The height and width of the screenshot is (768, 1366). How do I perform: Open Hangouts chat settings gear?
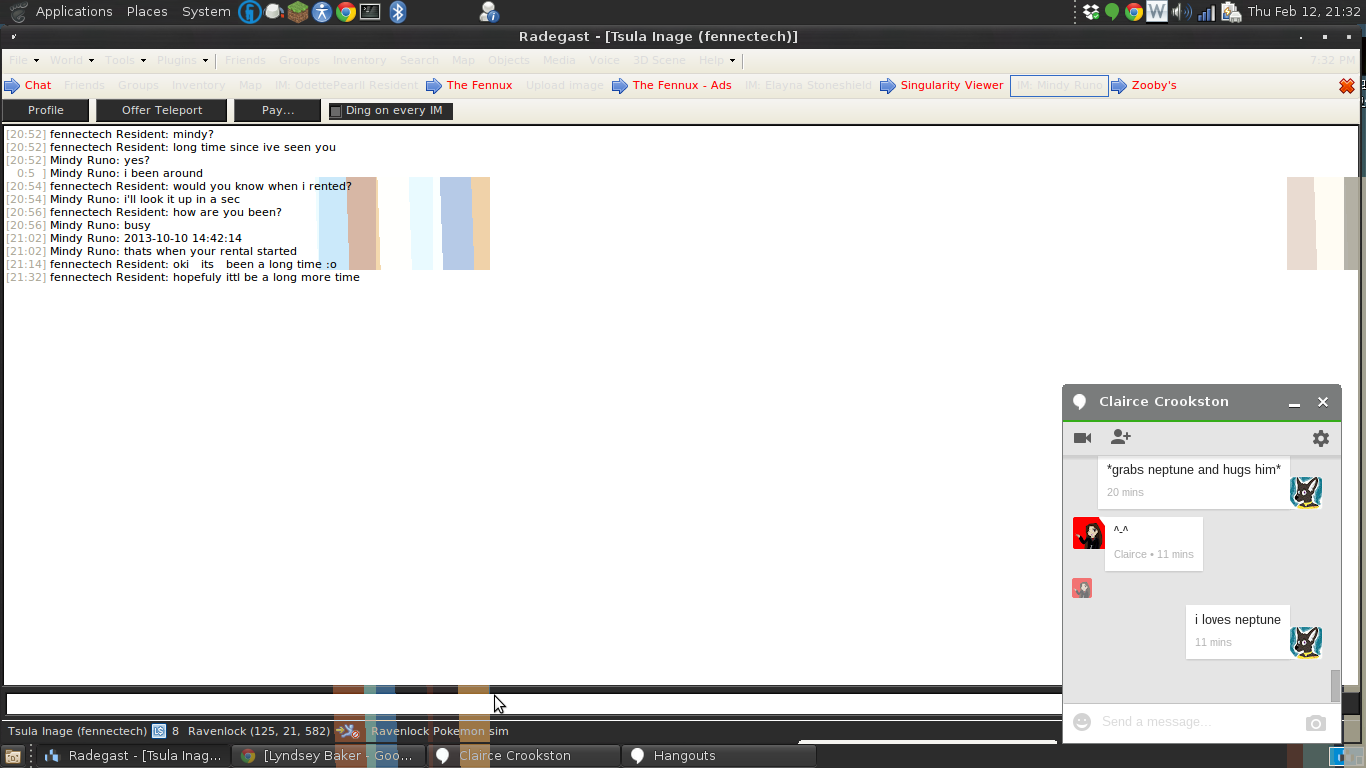point(1320,438)
